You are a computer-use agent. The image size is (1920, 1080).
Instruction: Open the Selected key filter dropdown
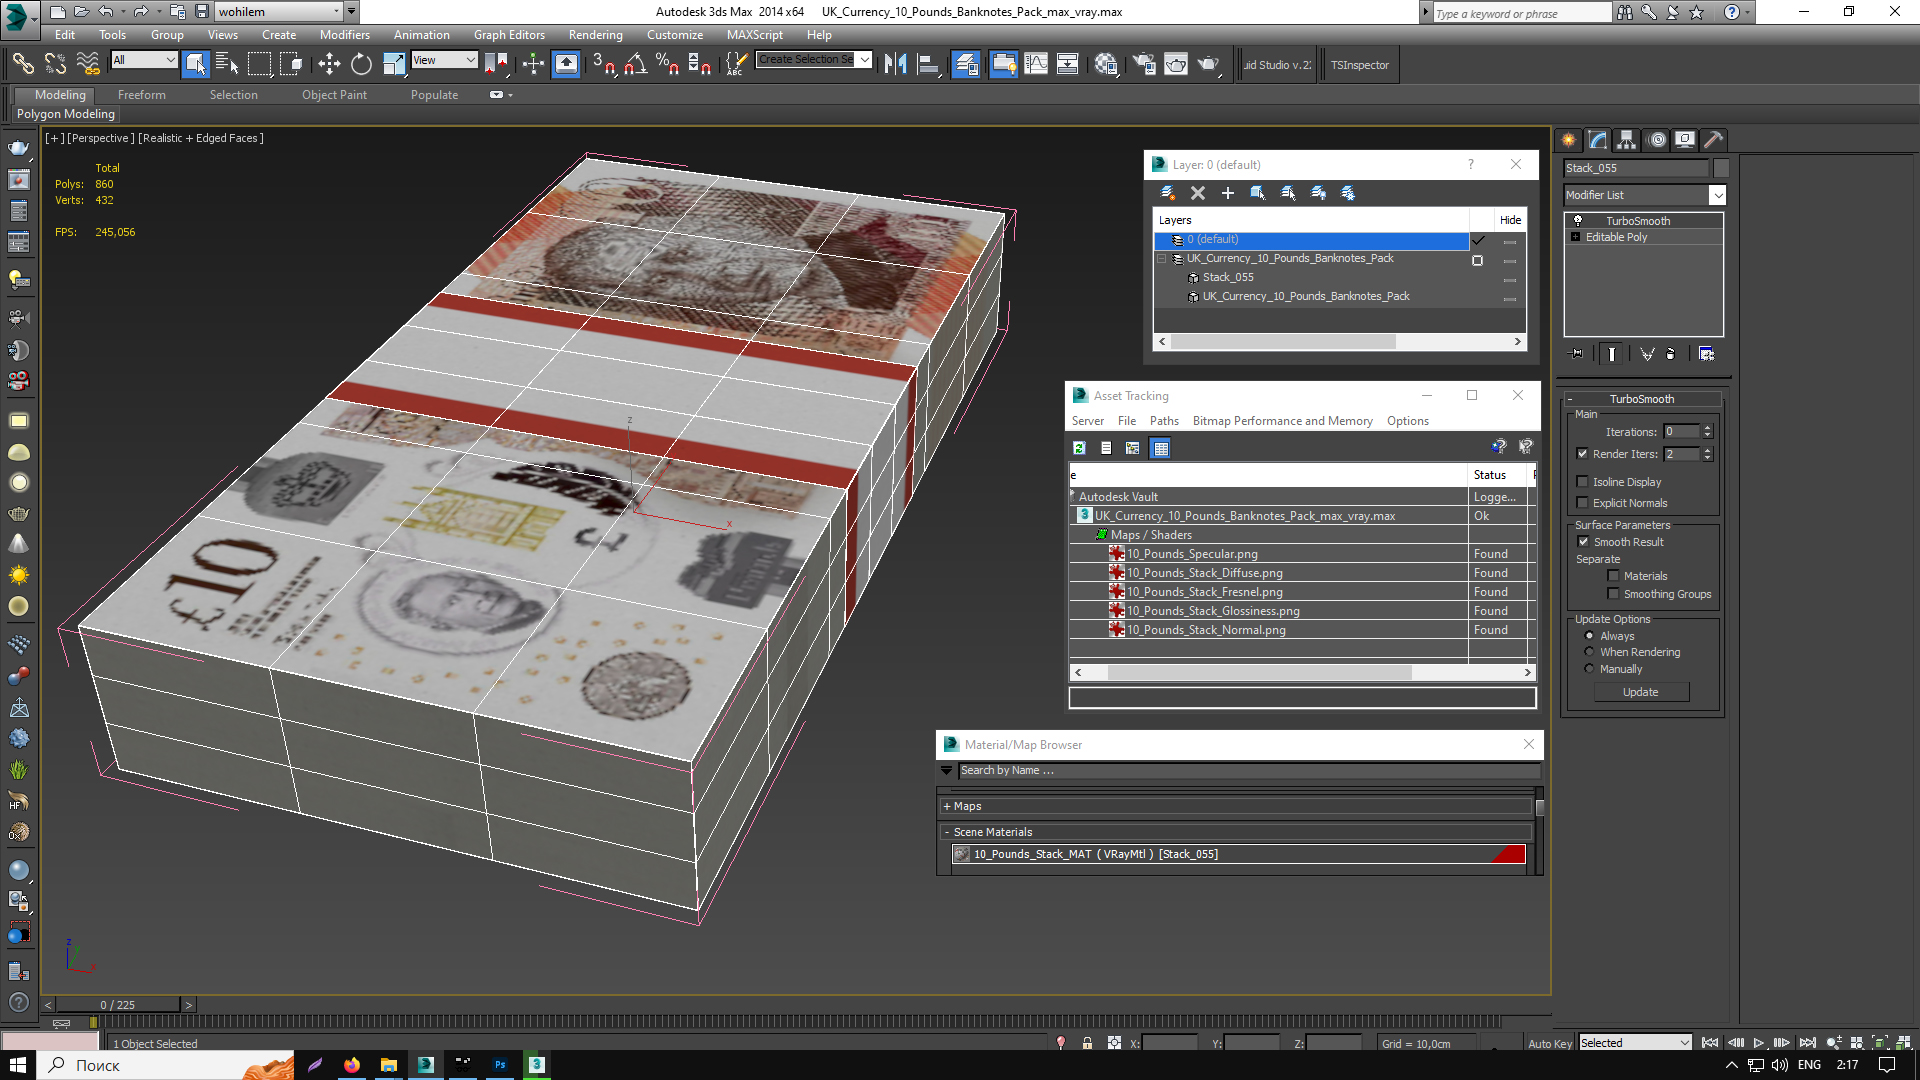(1635, 1043)
